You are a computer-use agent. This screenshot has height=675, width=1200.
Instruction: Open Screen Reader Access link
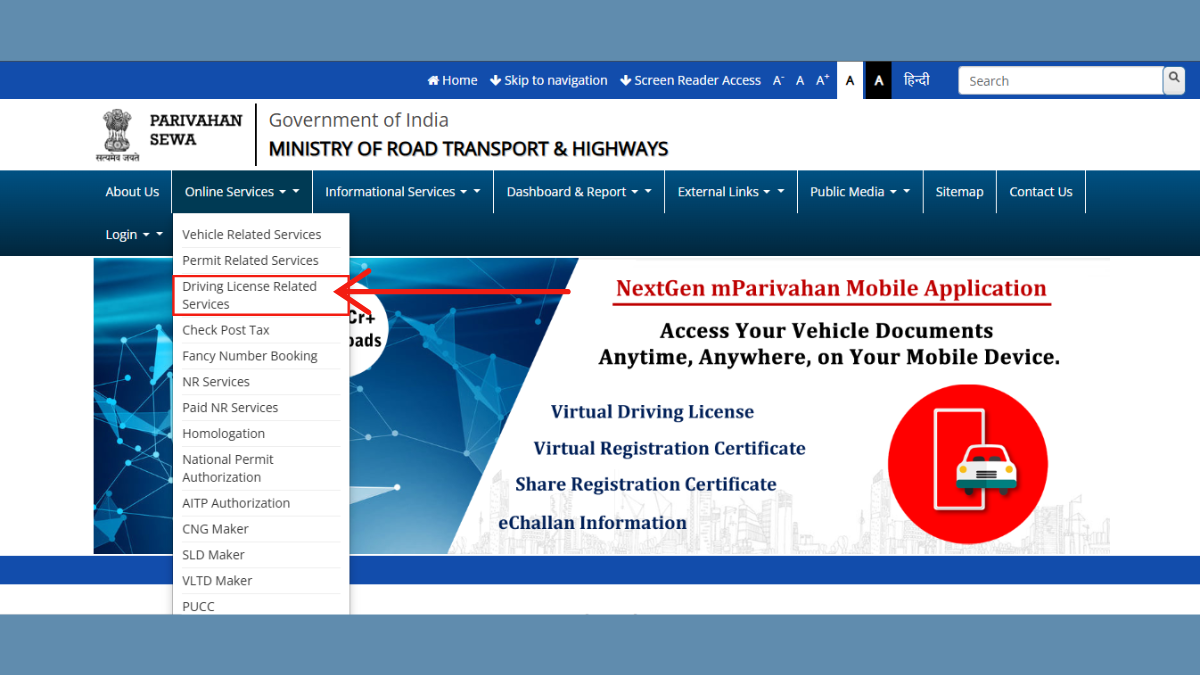click(690, 80)
